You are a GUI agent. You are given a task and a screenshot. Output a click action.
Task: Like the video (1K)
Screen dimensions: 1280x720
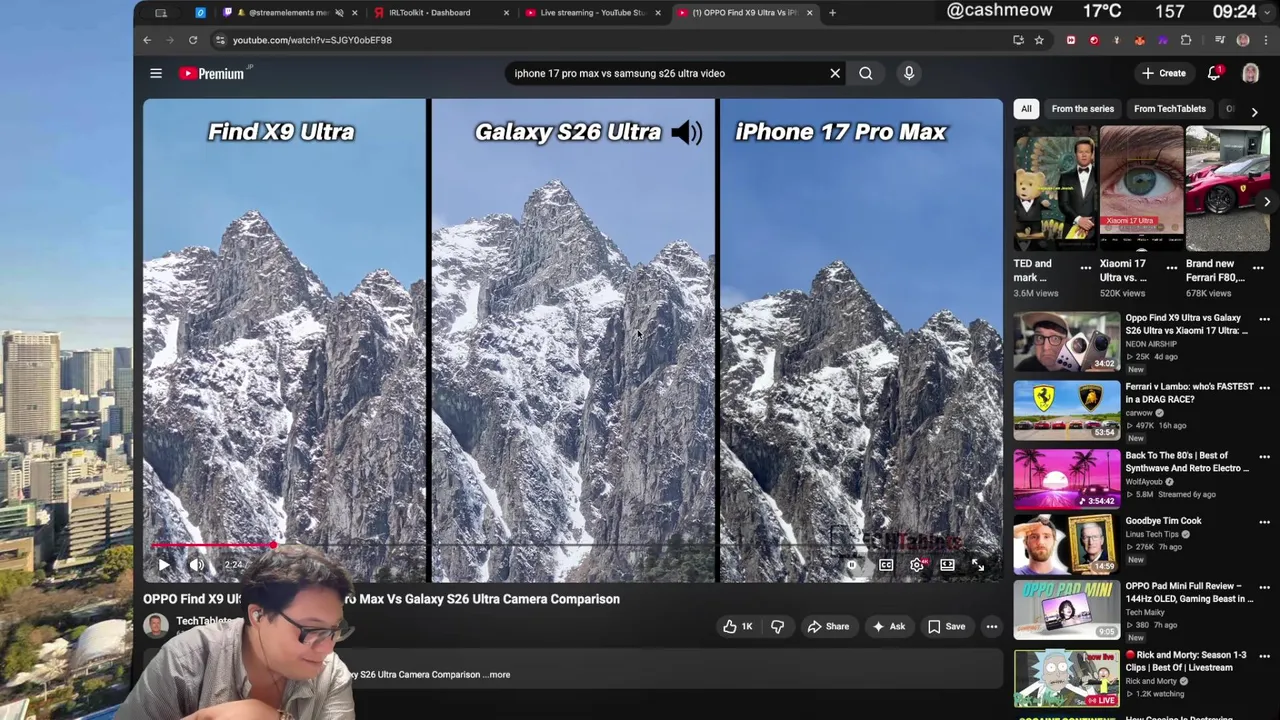point(738,627)
